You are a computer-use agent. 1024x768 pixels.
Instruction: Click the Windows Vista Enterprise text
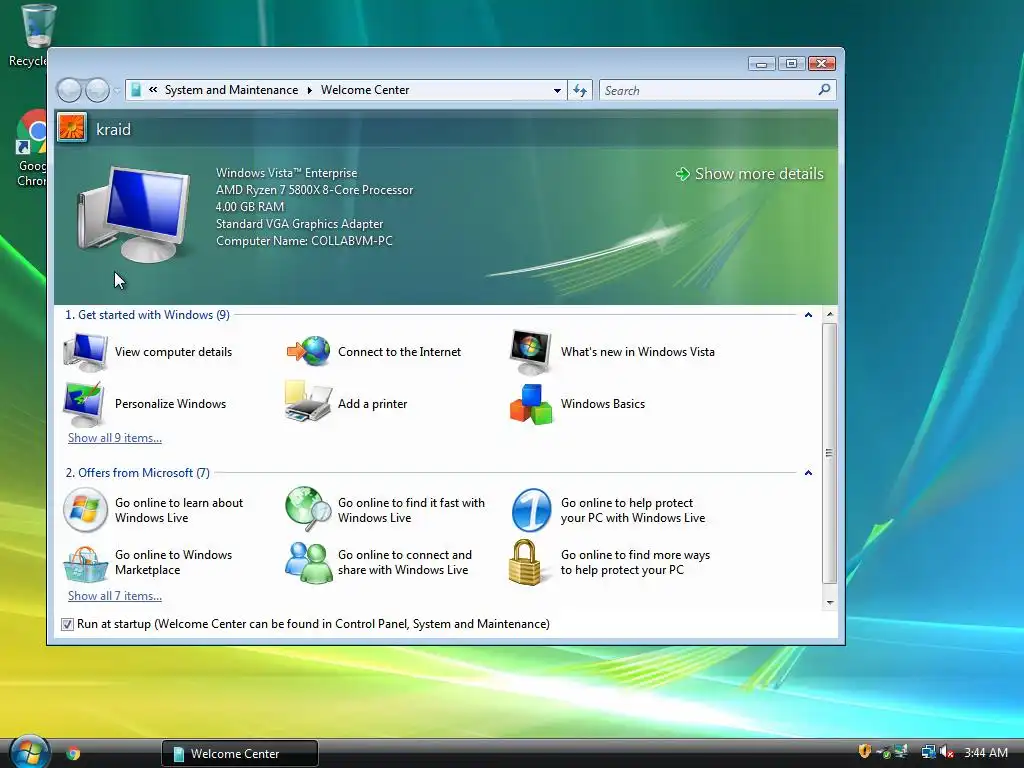coord(287,173)
